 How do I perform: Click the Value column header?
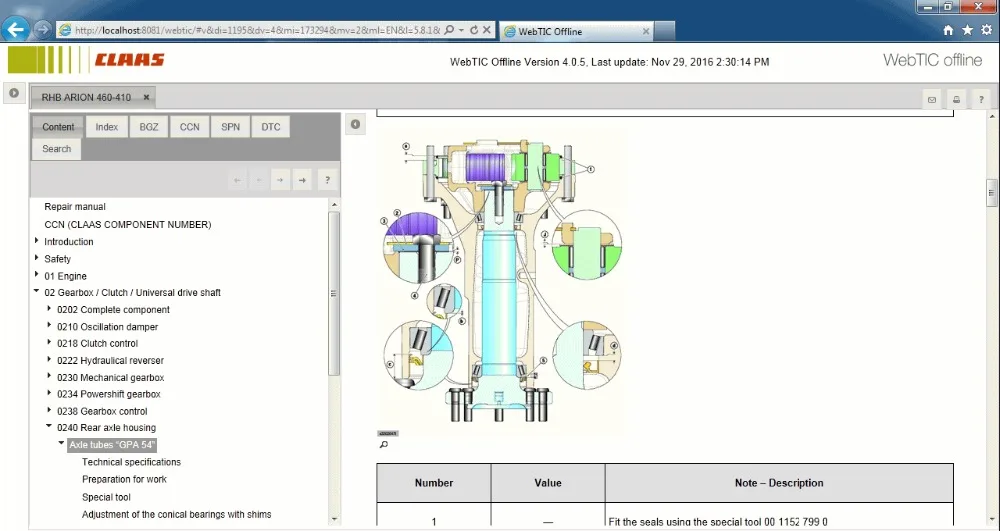(x=548, y=483)
